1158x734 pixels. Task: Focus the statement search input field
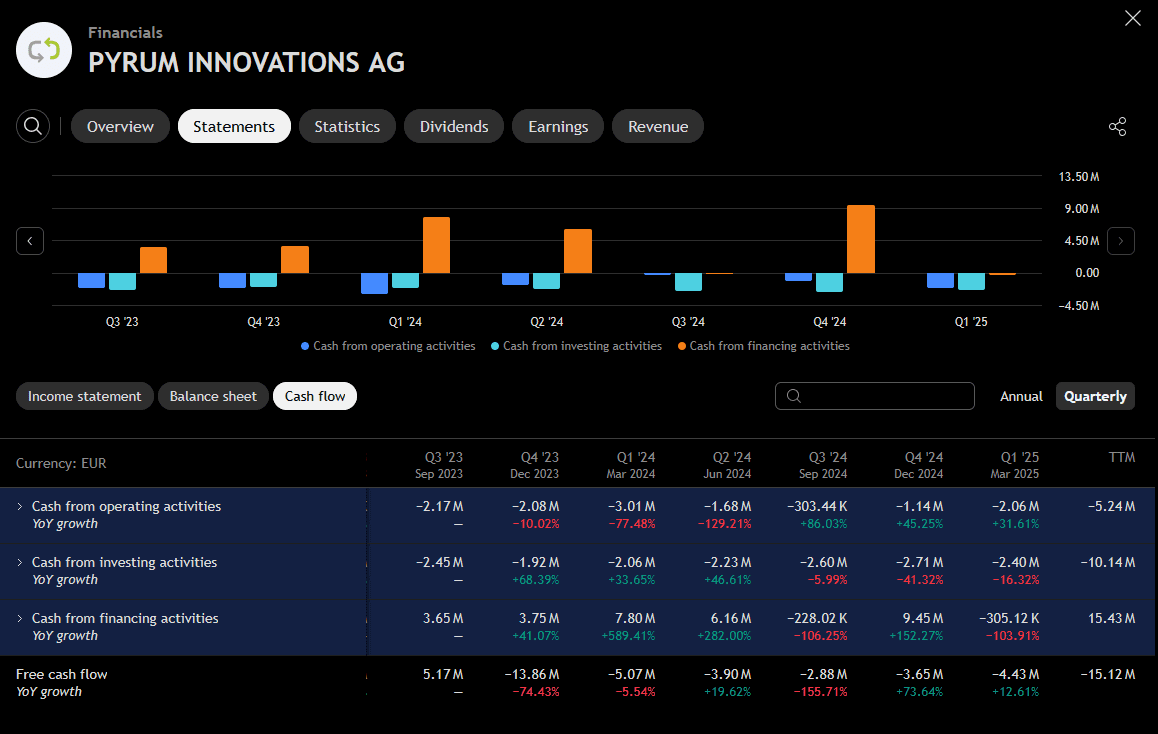point(885,396)
